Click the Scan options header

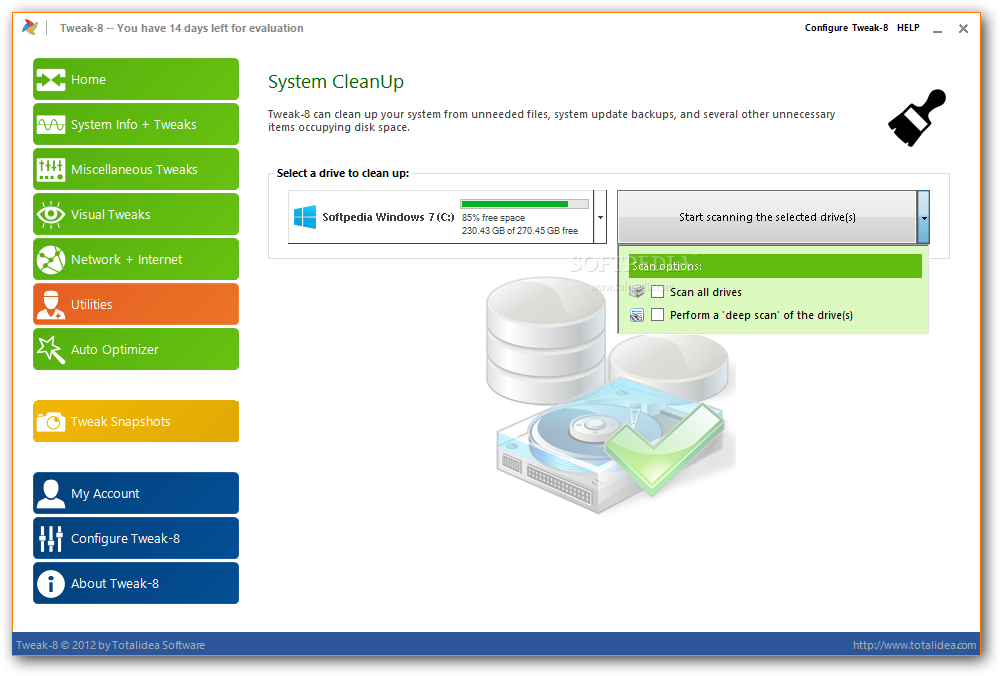(x=775, y=266)
